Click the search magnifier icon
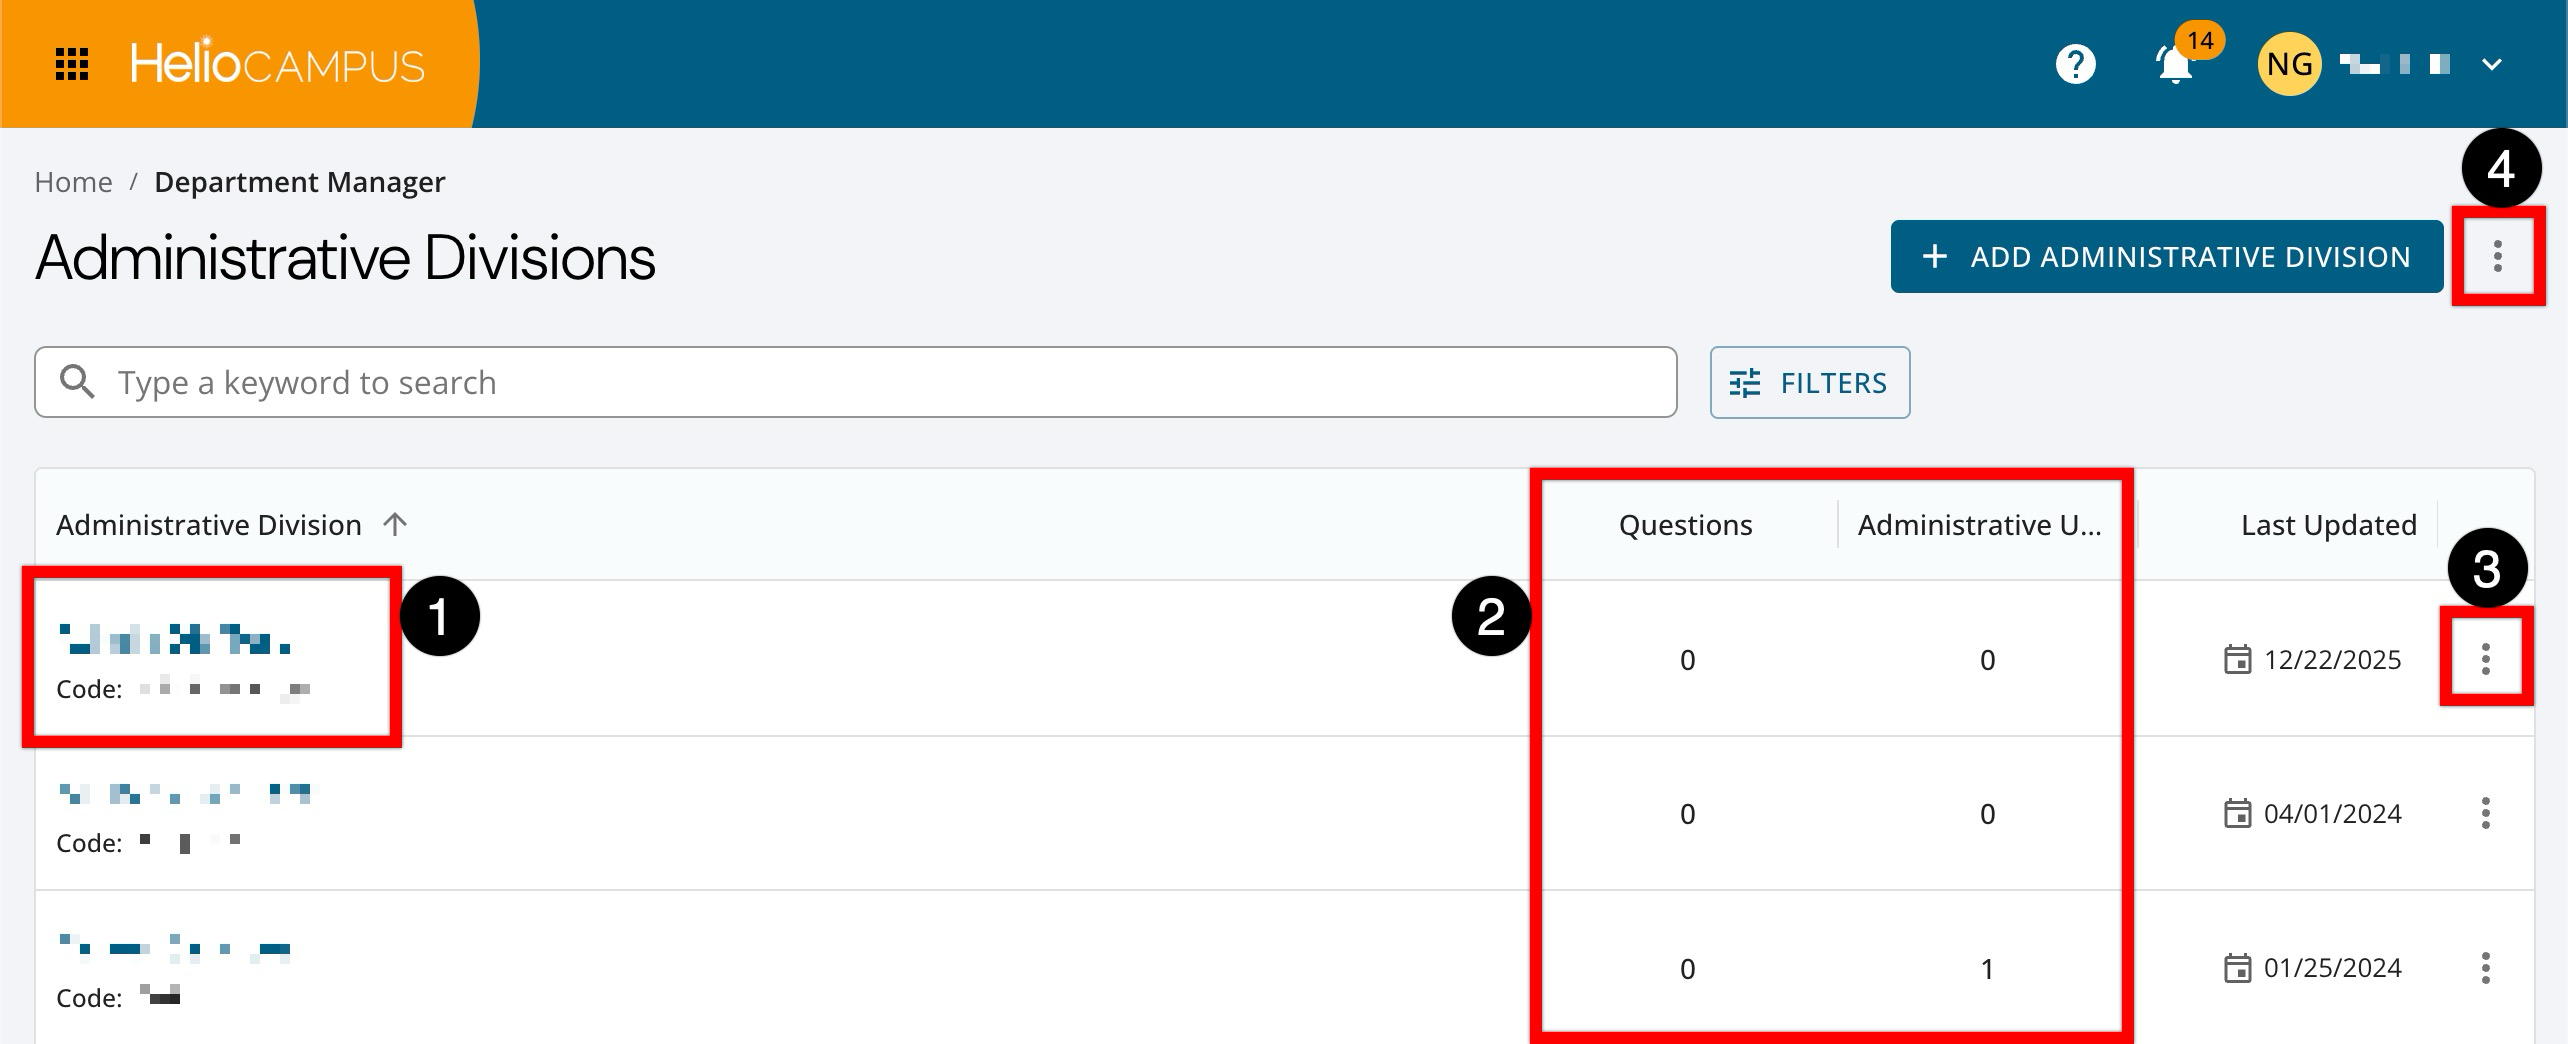2568x1044 pixels. pos(77,382)
